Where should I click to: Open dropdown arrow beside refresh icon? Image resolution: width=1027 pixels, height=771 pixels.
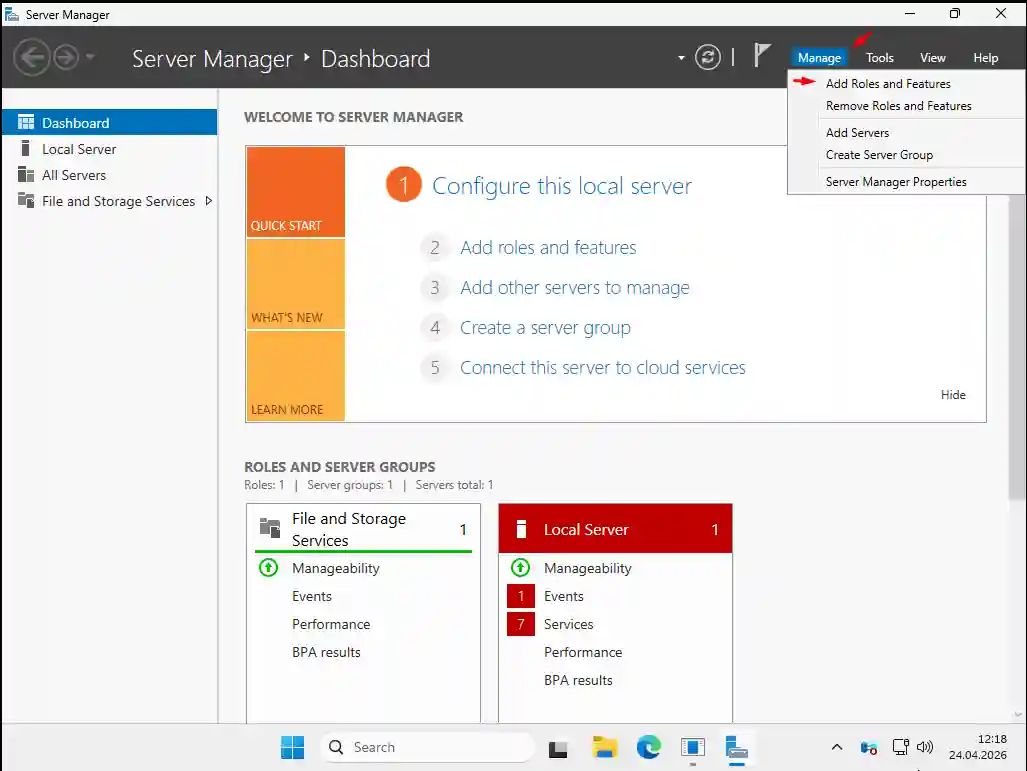click(x=681, y=58)
